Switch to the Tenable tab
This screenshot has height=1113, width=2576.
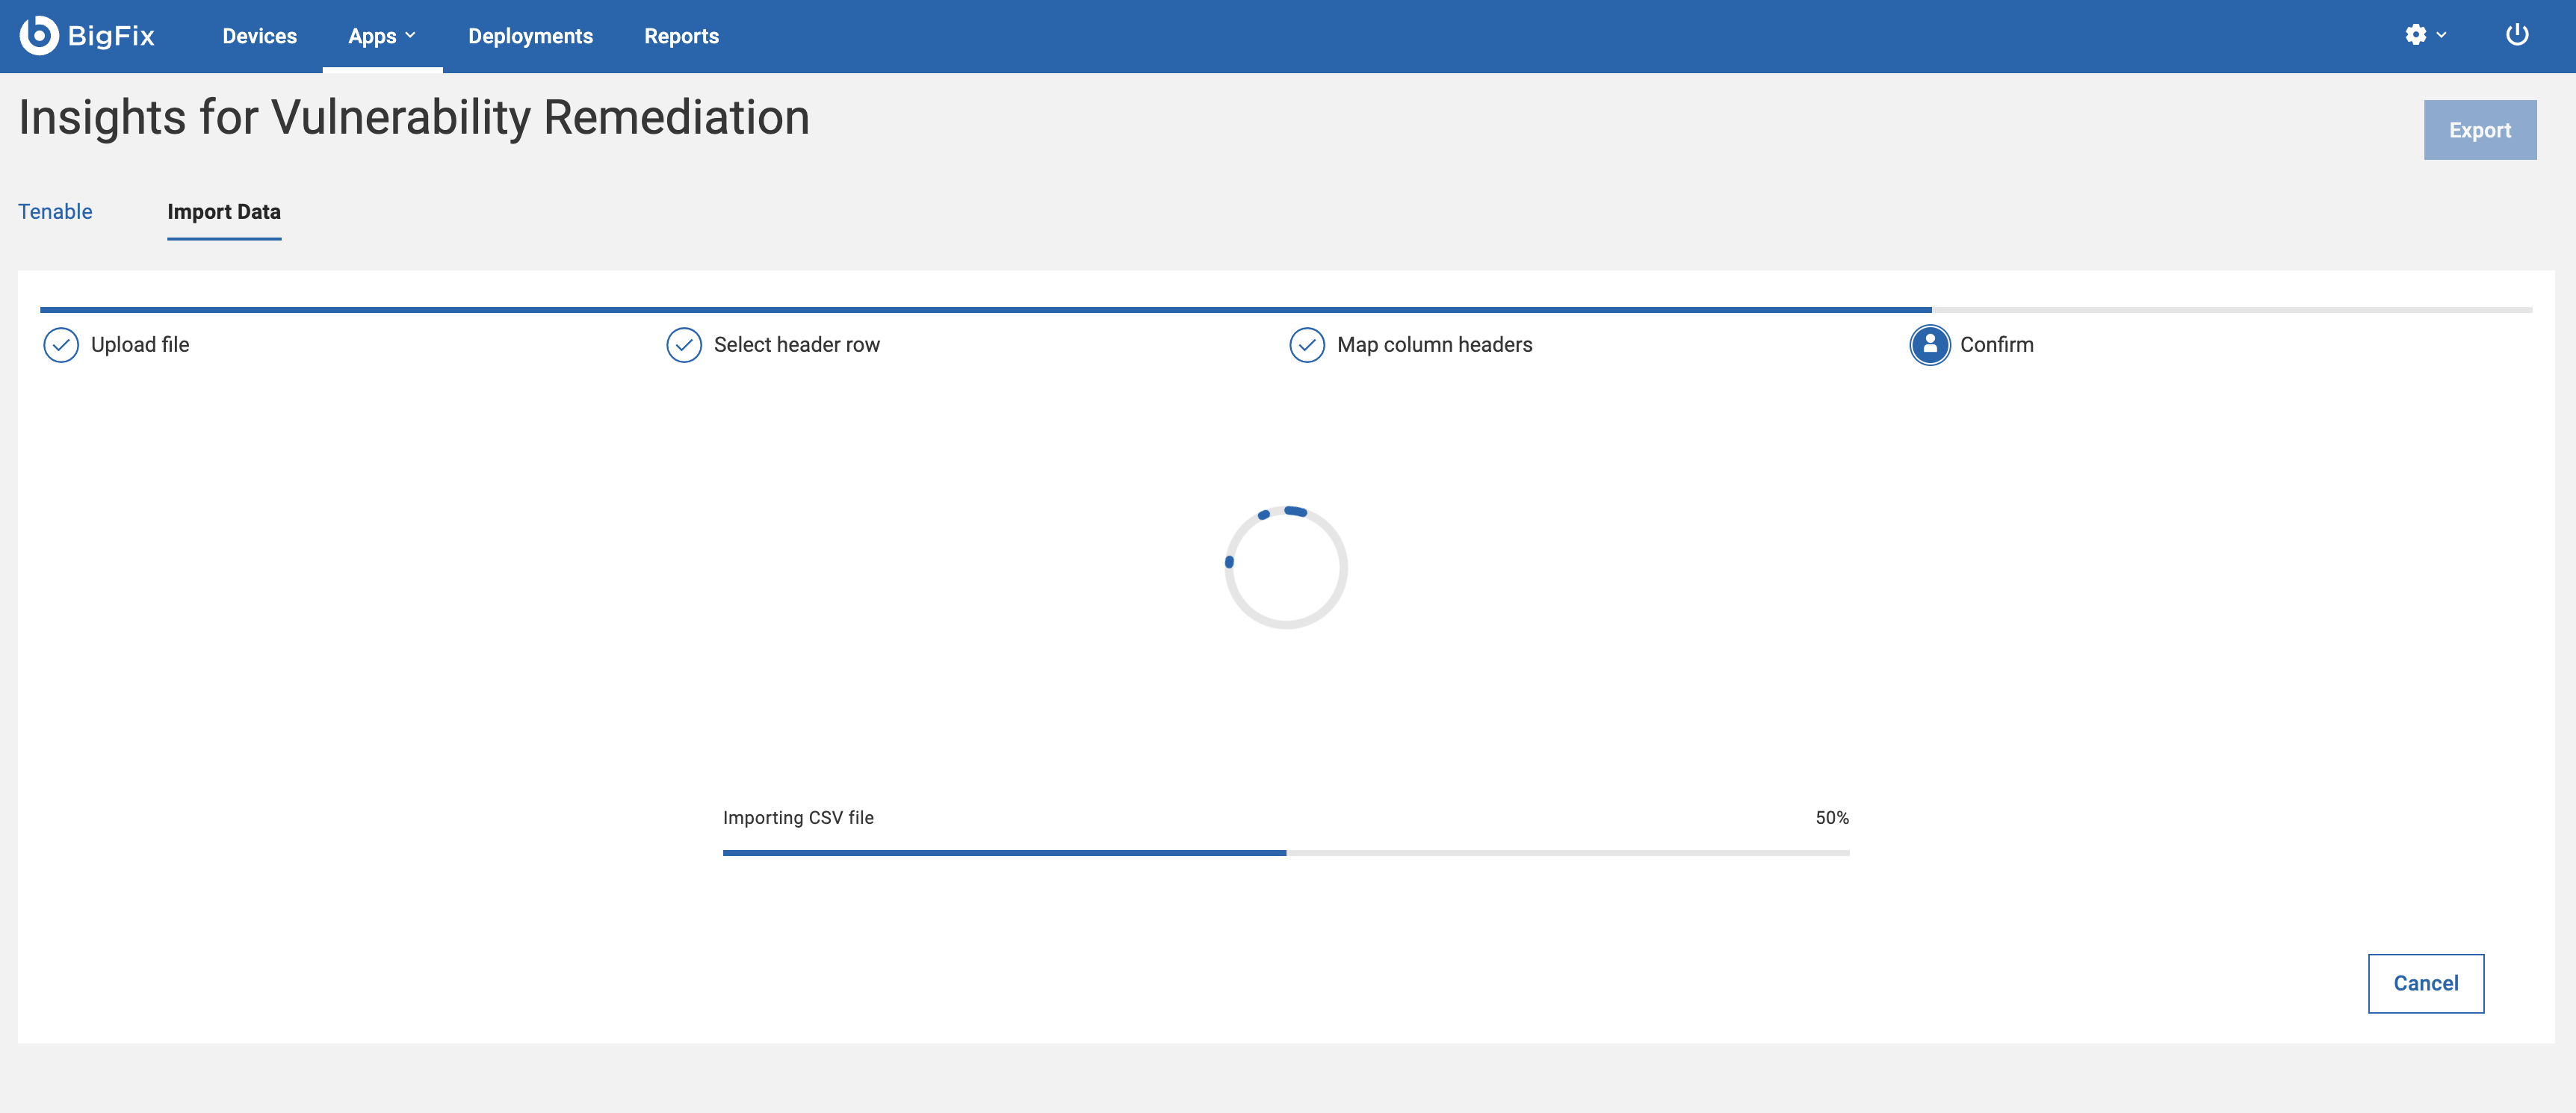click(55, 212)
